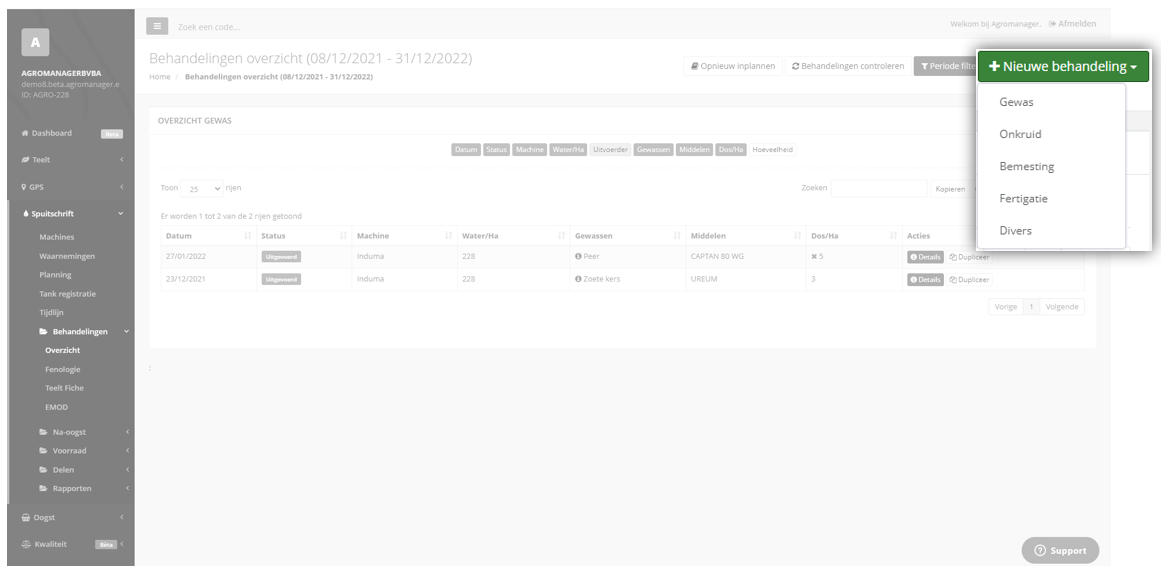Sort table by Water/Ha column
This screenshot has height=583, width=1161.
coord(513,236)
